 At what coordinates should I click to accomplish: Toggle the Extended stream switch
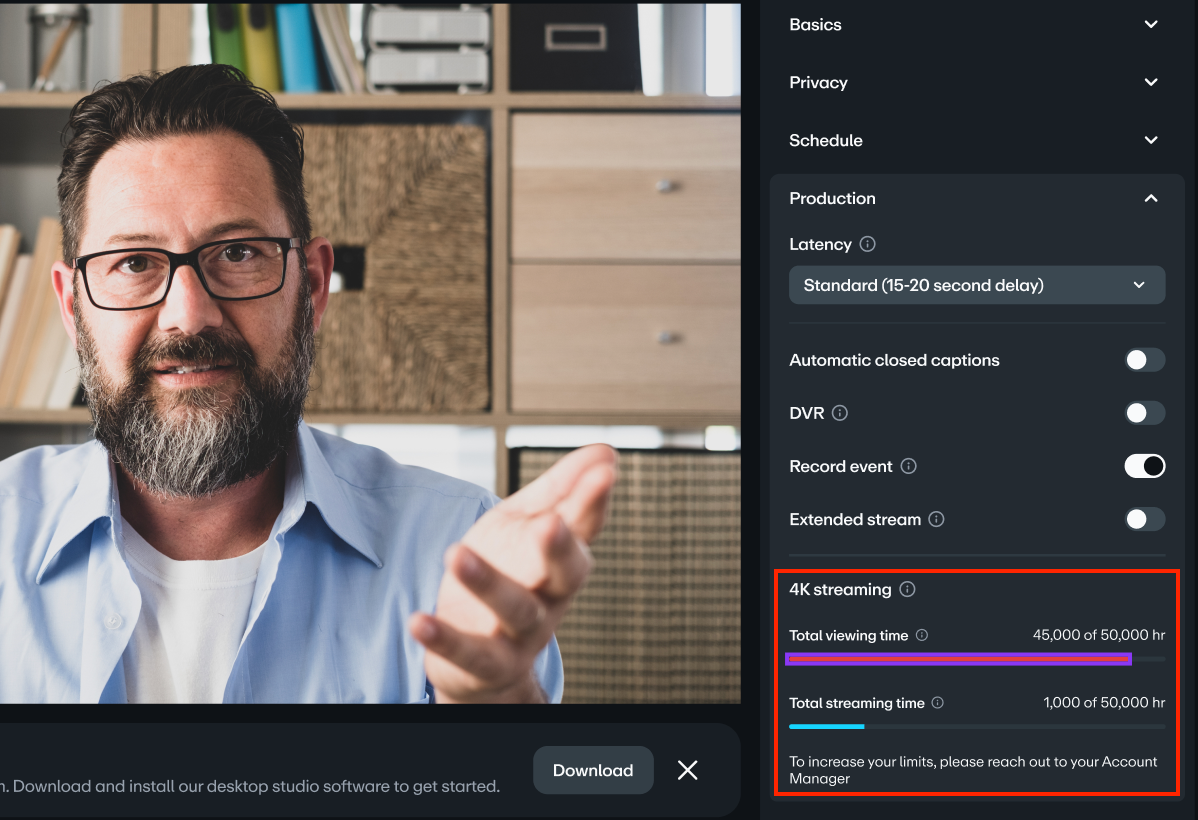point(1144,519)
